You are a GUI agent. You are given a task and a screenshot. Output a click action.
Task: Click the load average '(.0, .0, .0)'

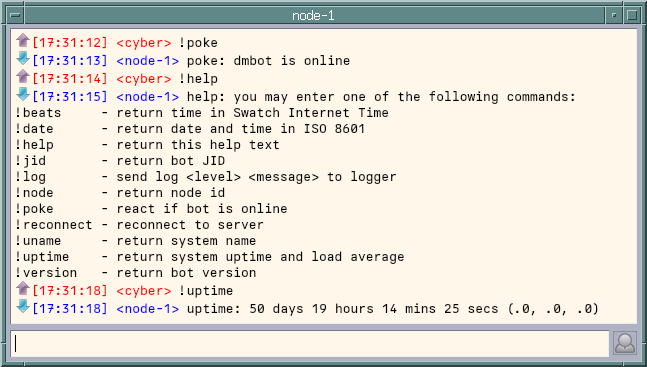pyautogui.click(x=553, y=309)
